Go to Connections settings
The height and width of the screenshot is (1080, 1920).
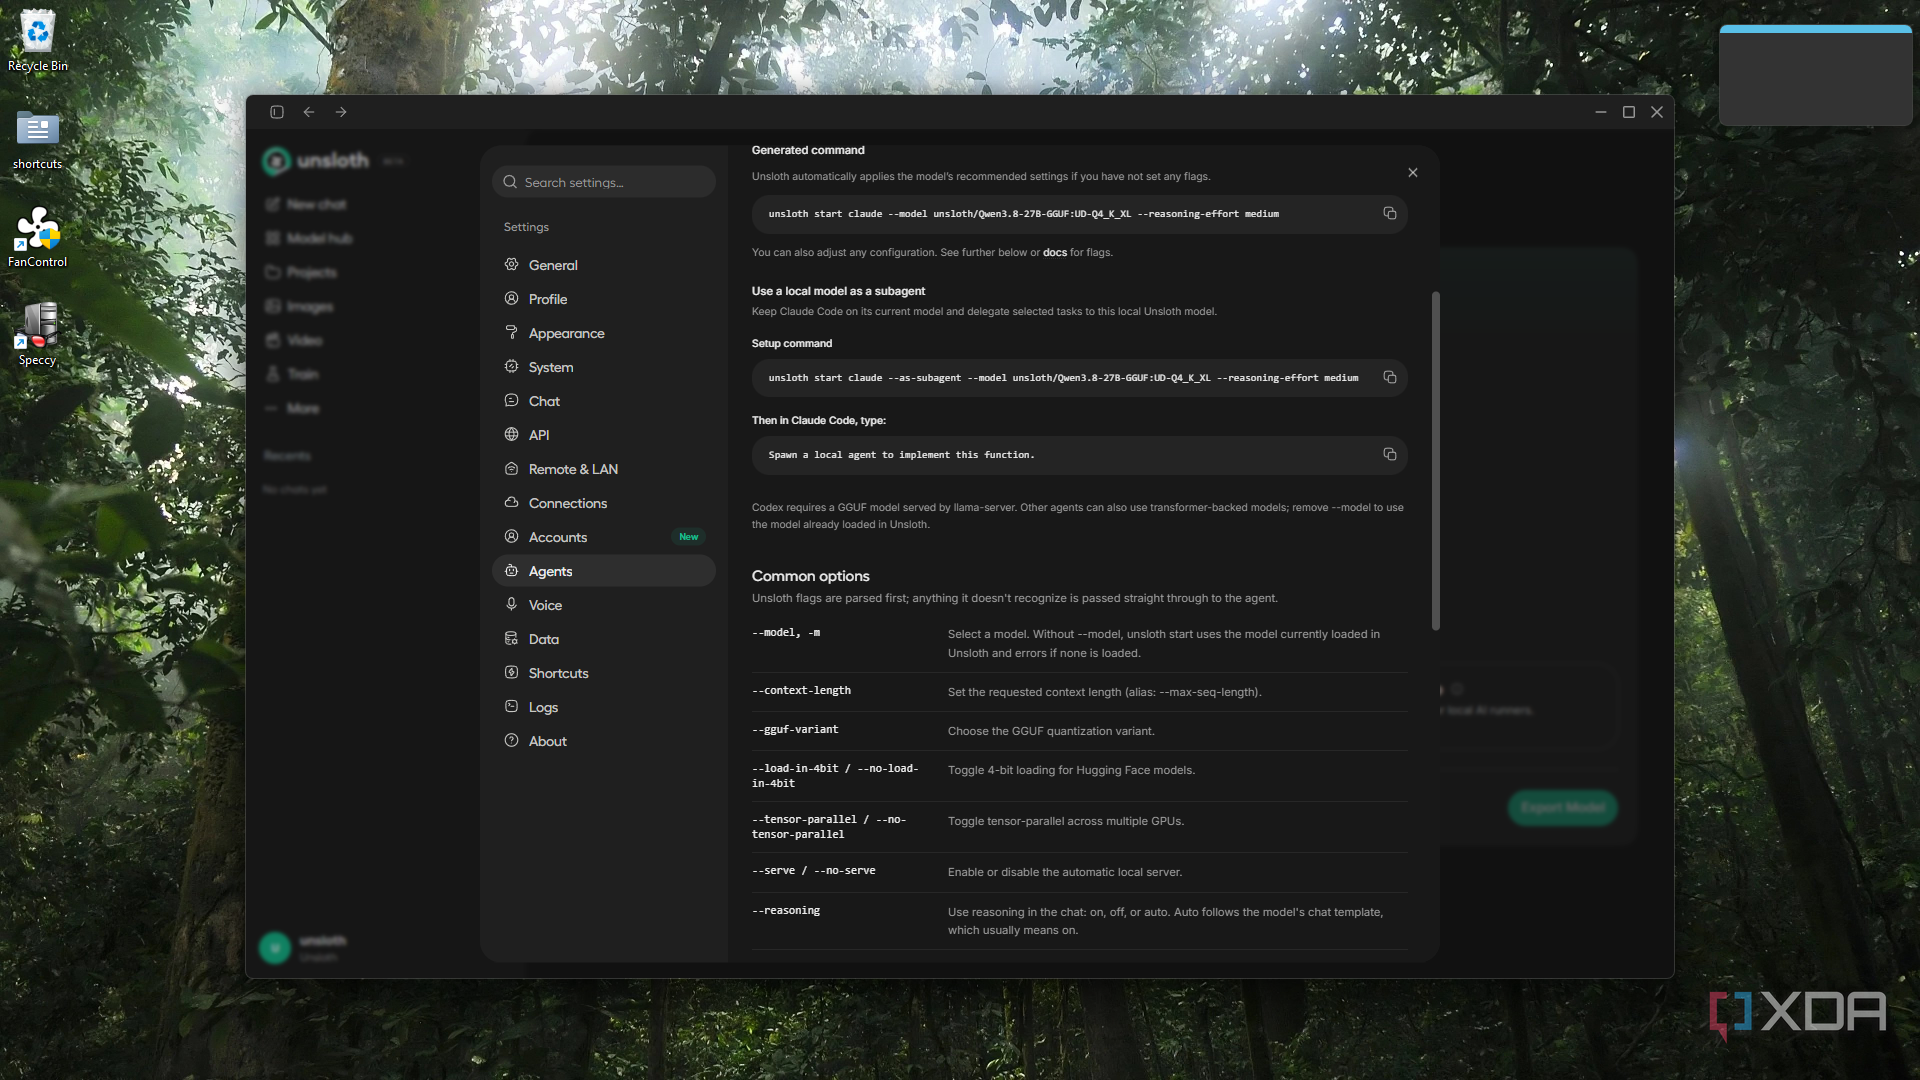604,503
